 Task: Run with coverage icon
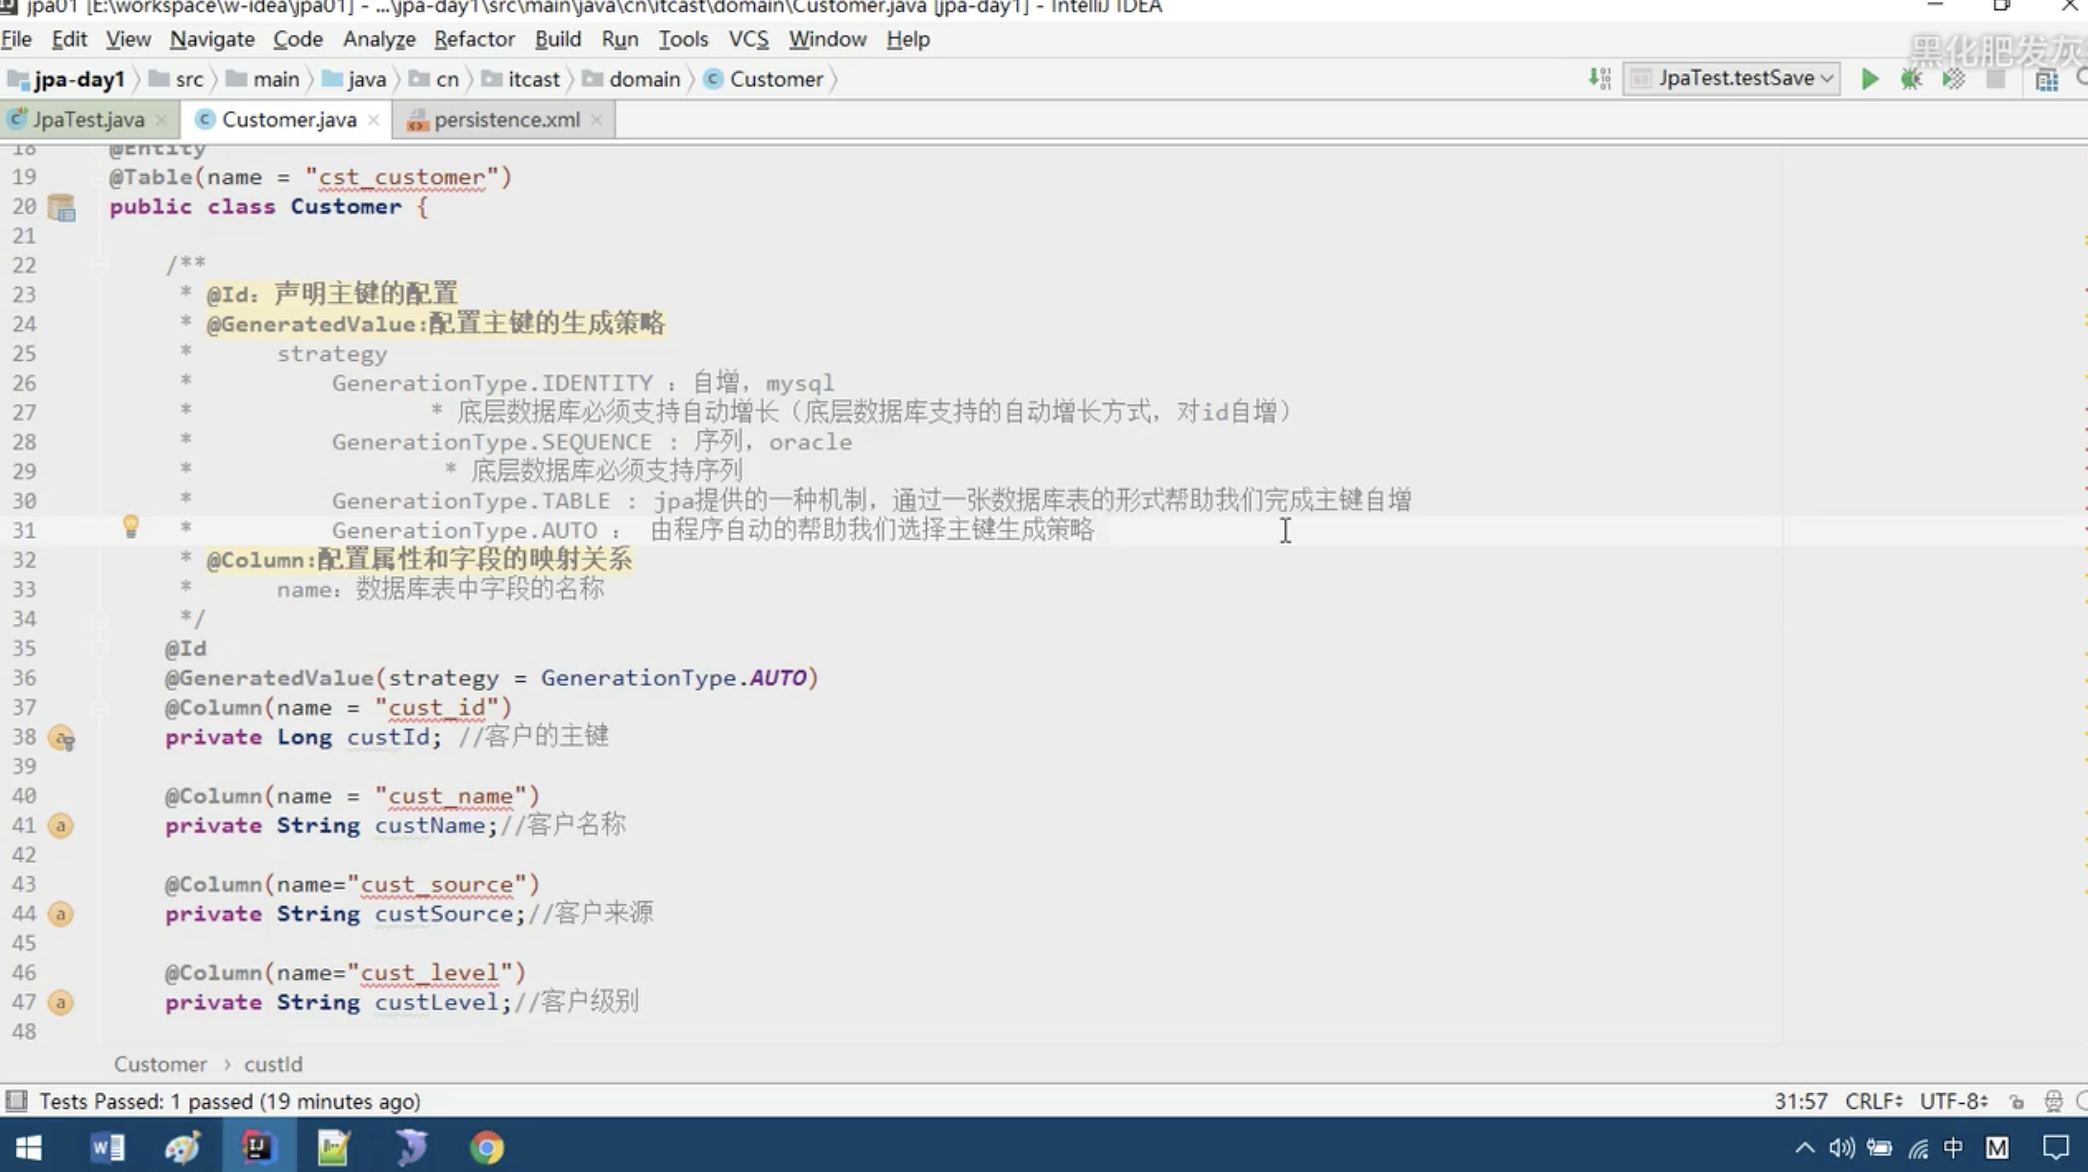coord(1953,79)
